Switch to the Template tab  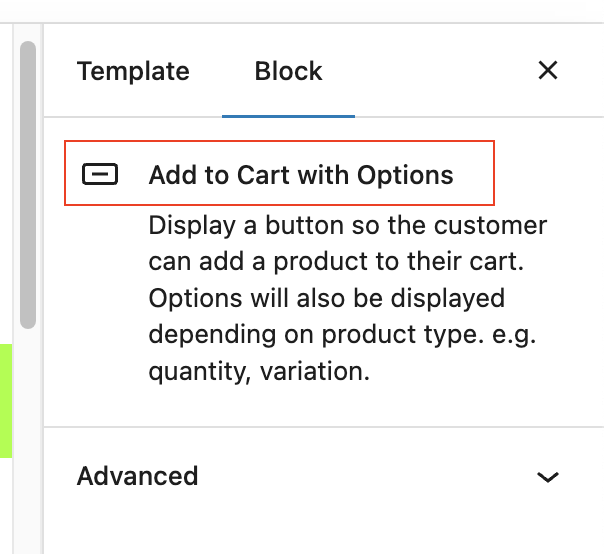tap(133, 72)
